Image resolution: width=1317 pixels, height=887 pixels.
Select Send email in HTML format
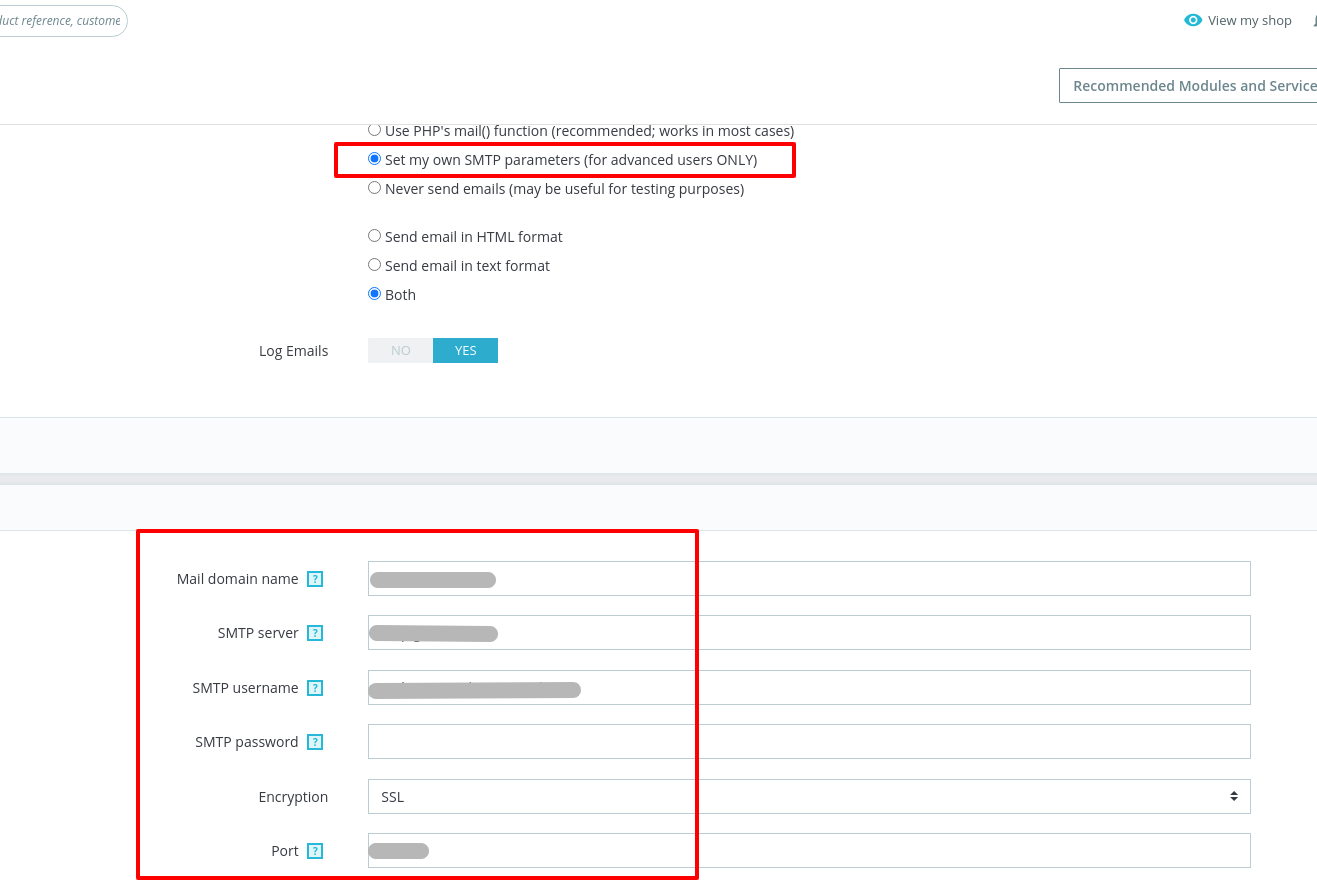[x=375, y=236]
